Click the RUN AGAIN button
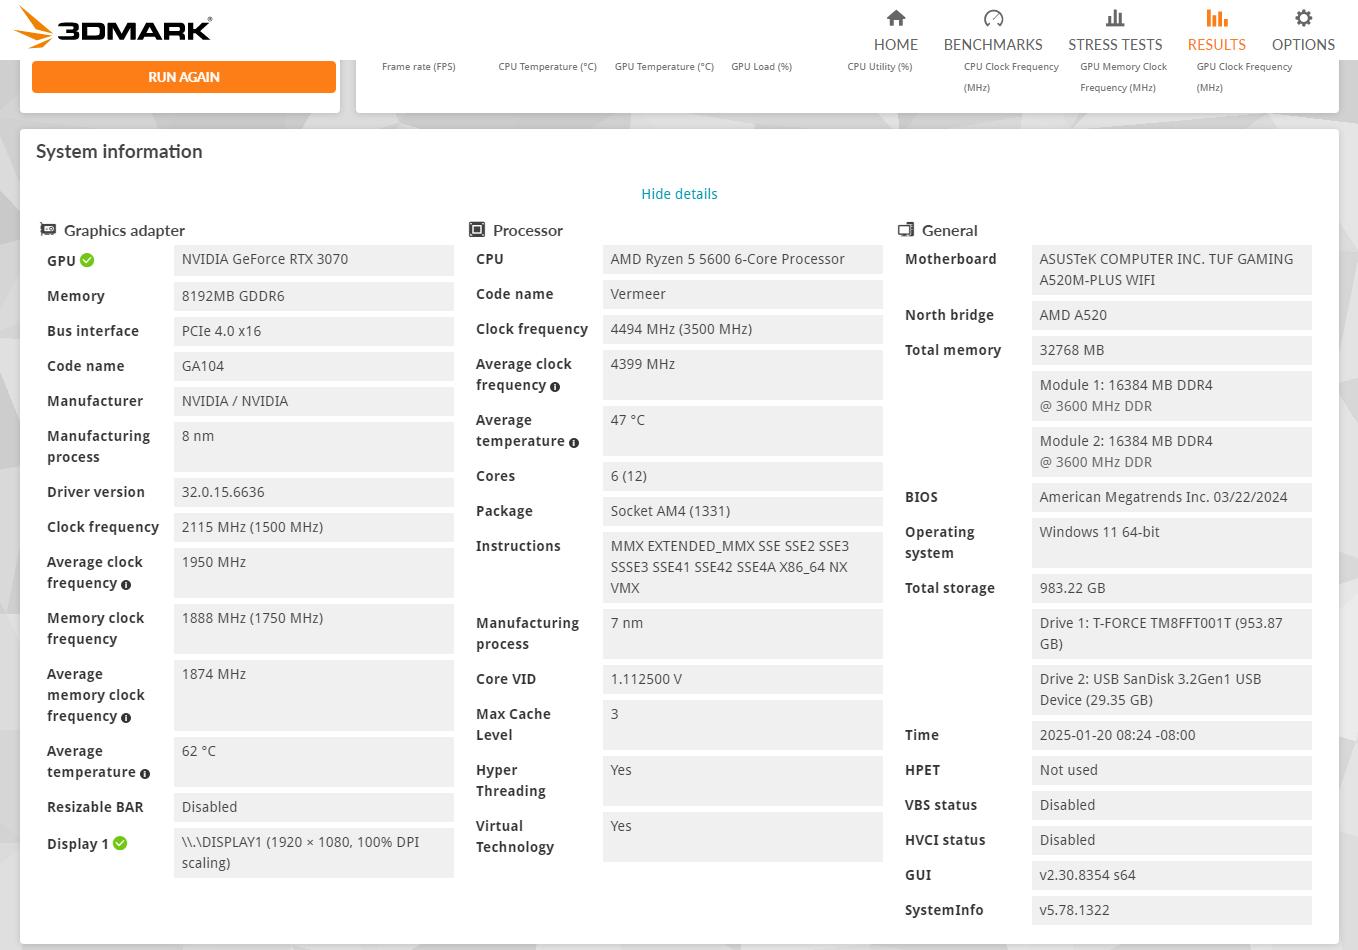This screenshot has width=1358, height=950. click(184, 77)
